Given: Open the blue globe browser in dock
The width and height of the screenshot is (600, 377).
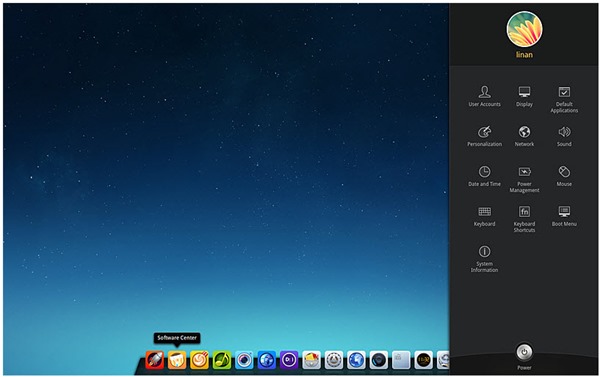Looking at the screenshot, I should (267, 360).
